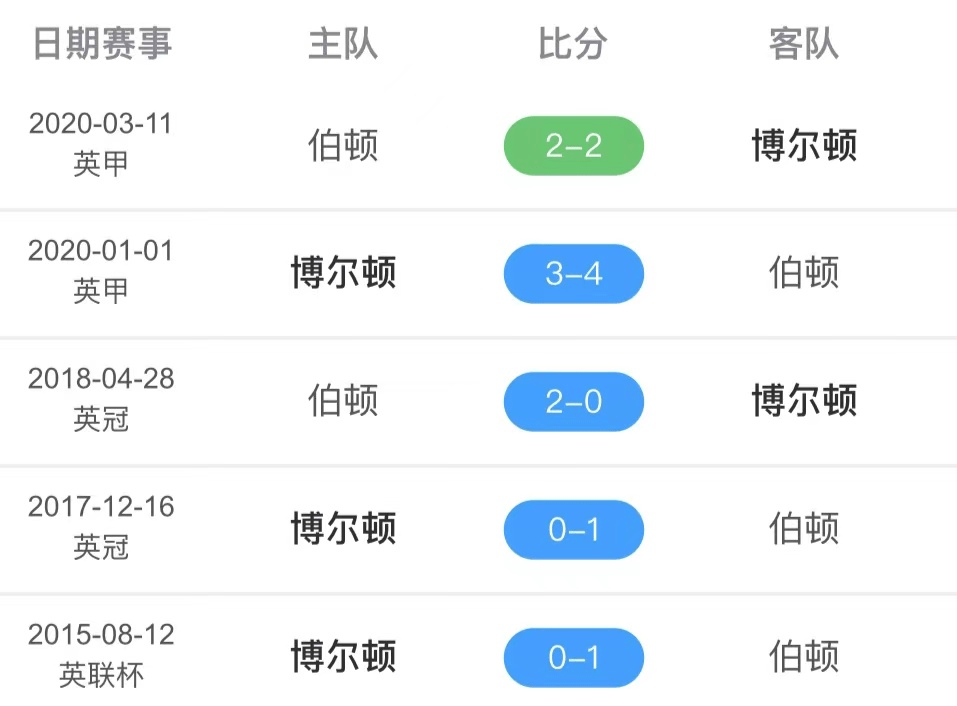Open away team 博尔顿 in 2018-04-28 match
957x706 pixels.
click(804, 400)
